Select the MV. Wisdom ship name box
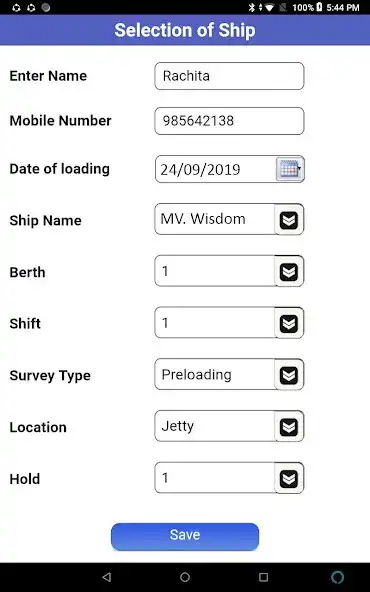 tap(214, 219)
